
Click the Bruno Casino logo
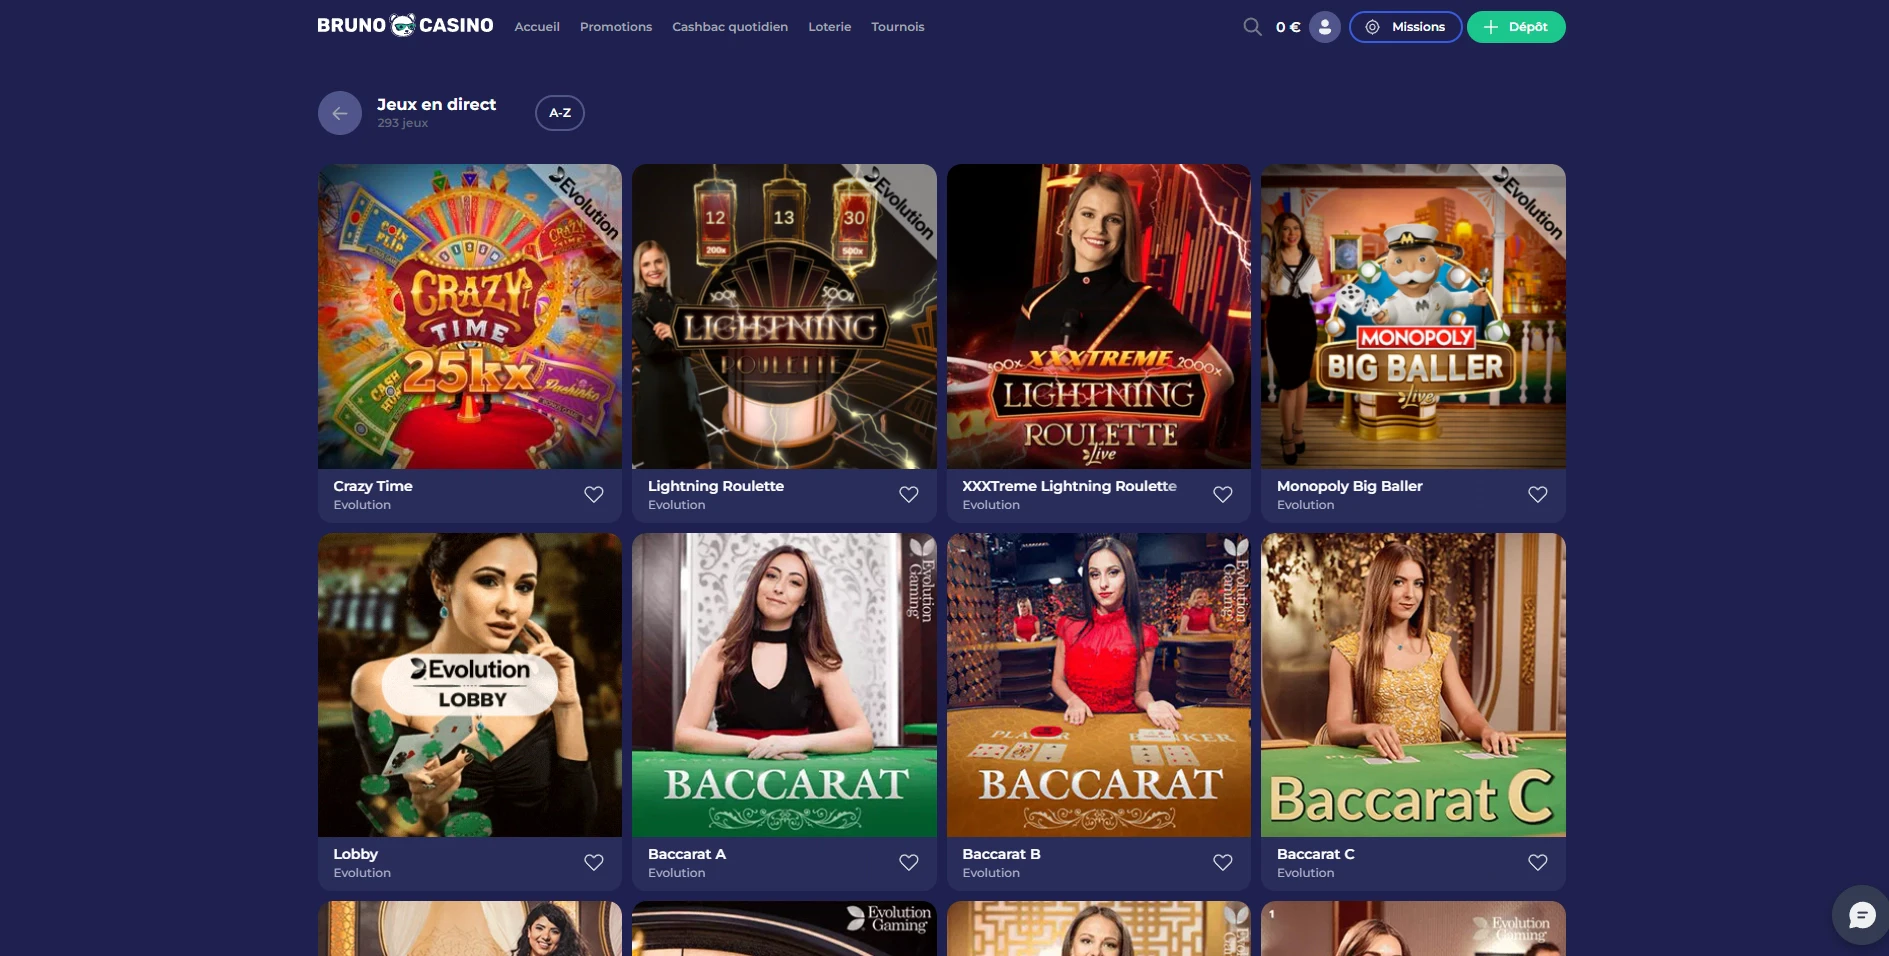point(405,26)
